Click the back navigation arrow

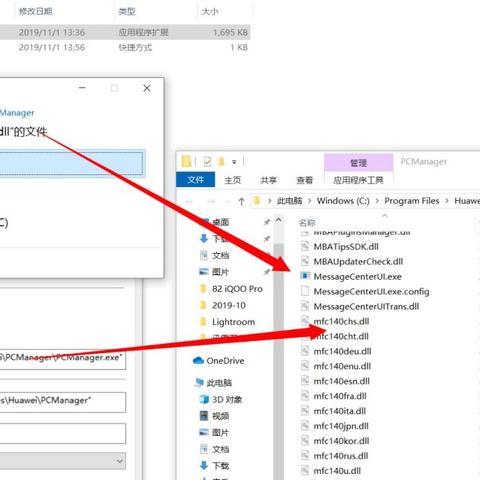pos(189,201)
